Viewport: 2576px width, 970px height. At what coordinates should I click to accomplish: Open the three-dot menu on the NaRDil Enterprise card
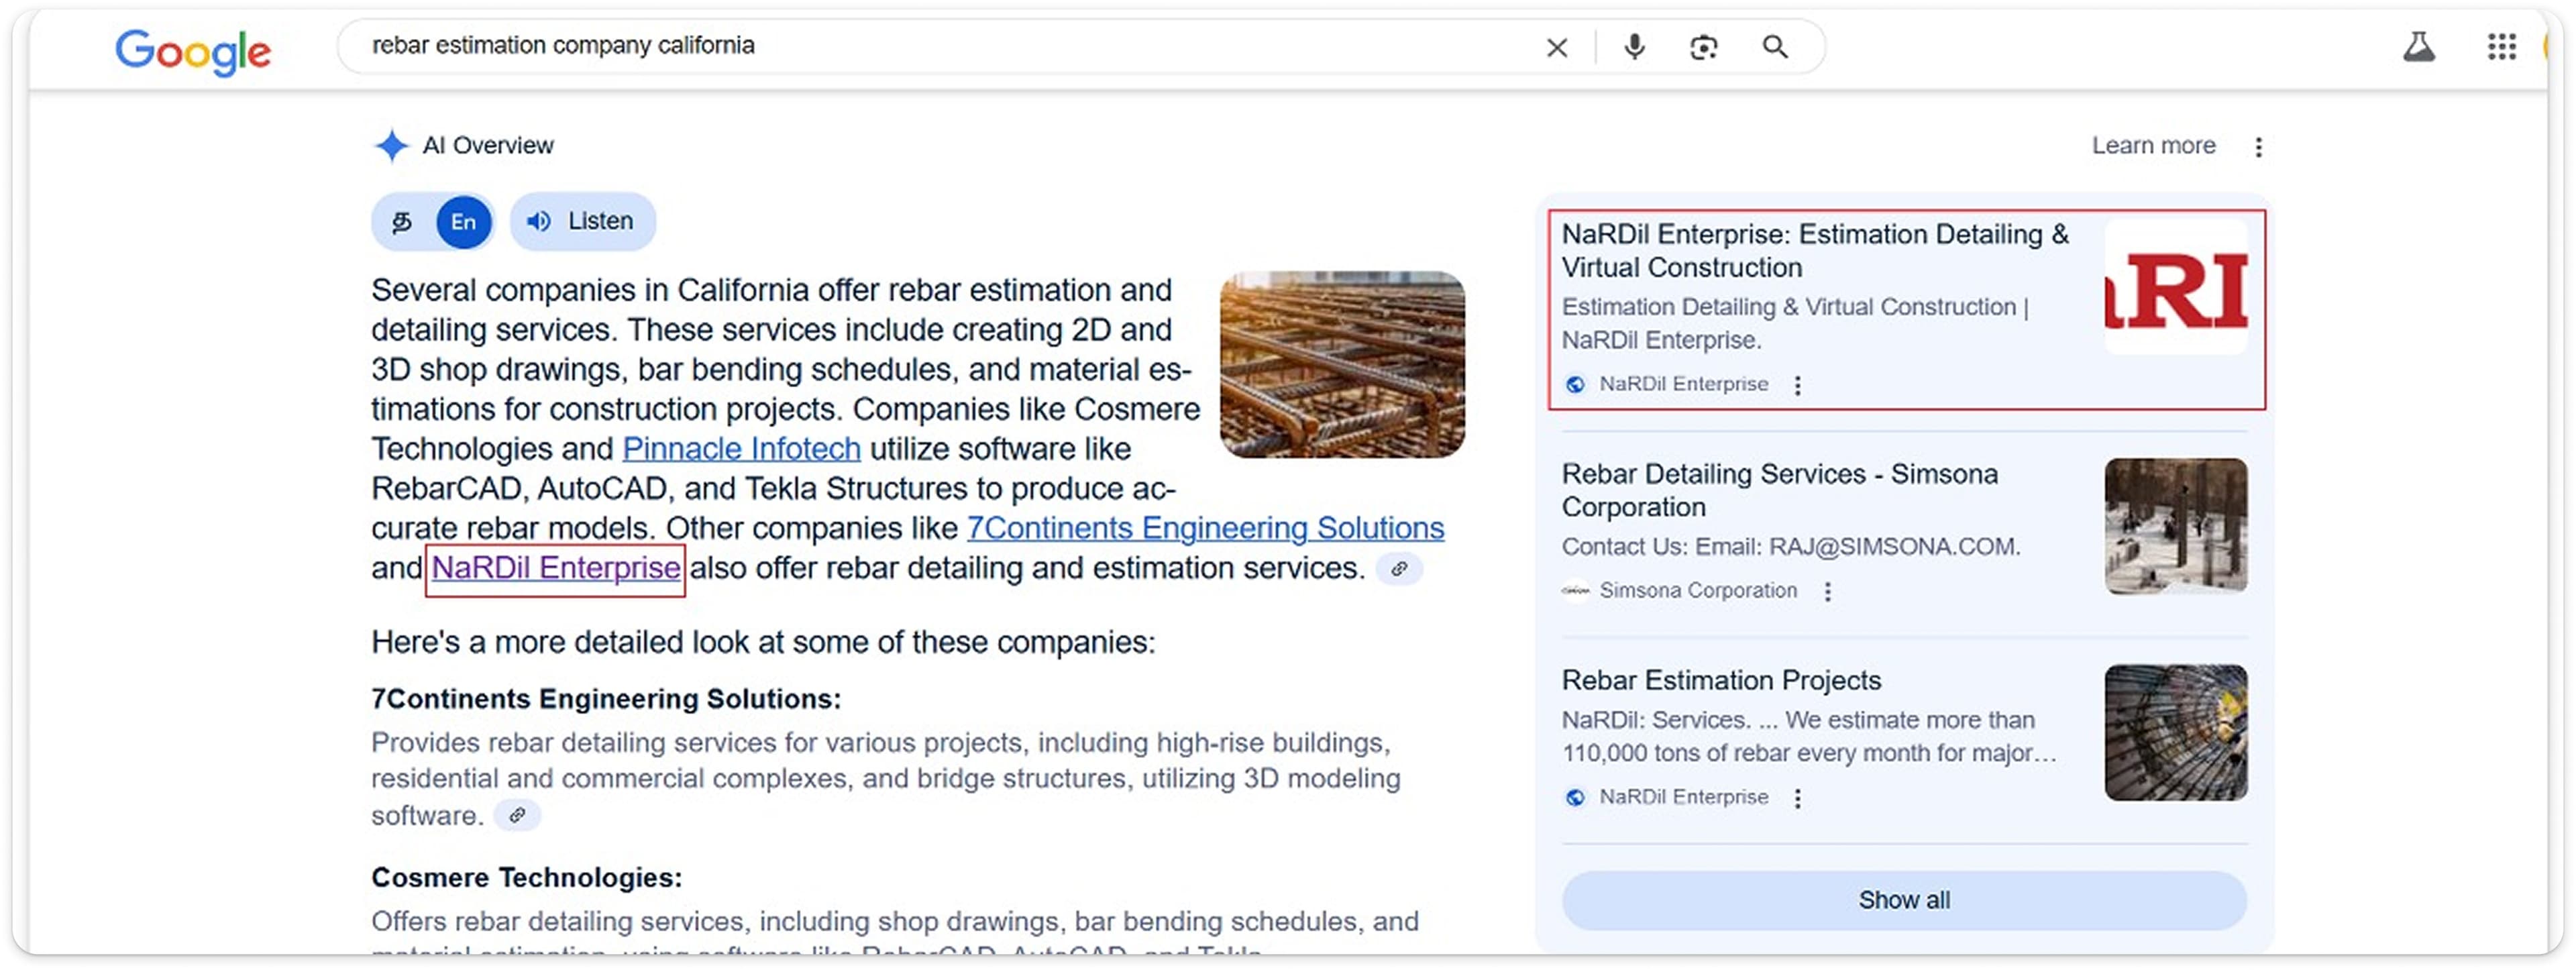pos(1798,384)
